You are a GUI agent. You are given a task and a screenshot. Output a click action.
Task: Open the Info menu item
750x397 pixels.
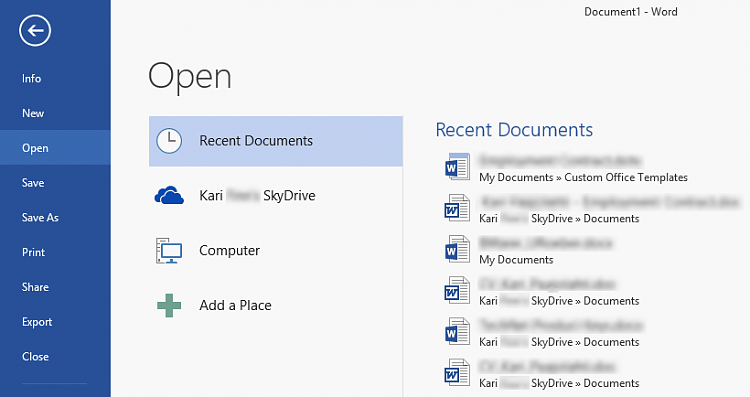pyautogui.click(x=32, y=78)
